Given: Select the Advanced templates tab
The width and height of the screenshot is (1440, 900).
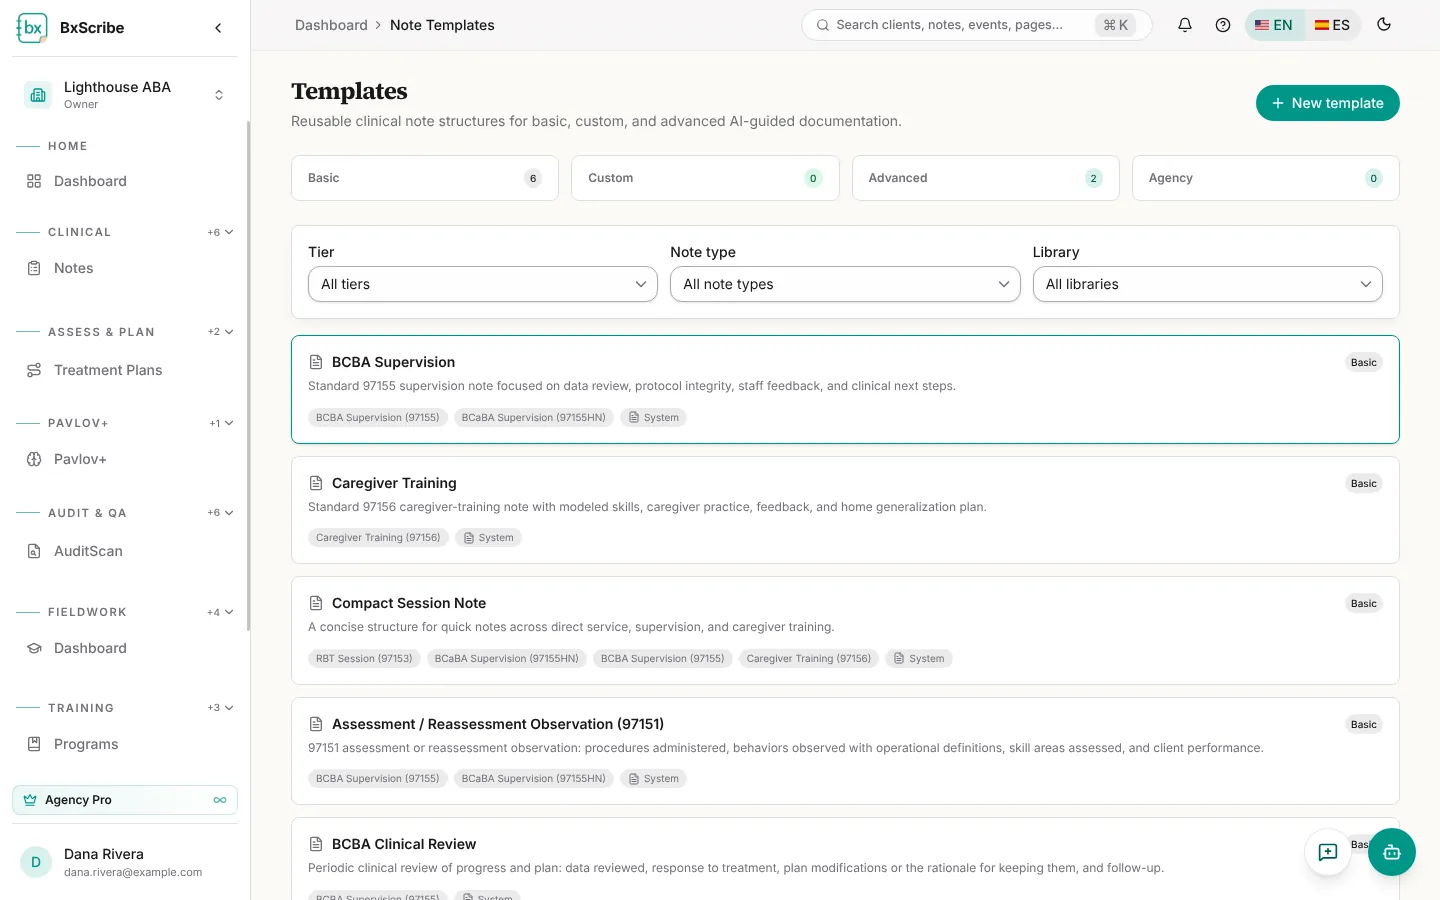Looking at the screenshot, I should [x=986, y=178].
